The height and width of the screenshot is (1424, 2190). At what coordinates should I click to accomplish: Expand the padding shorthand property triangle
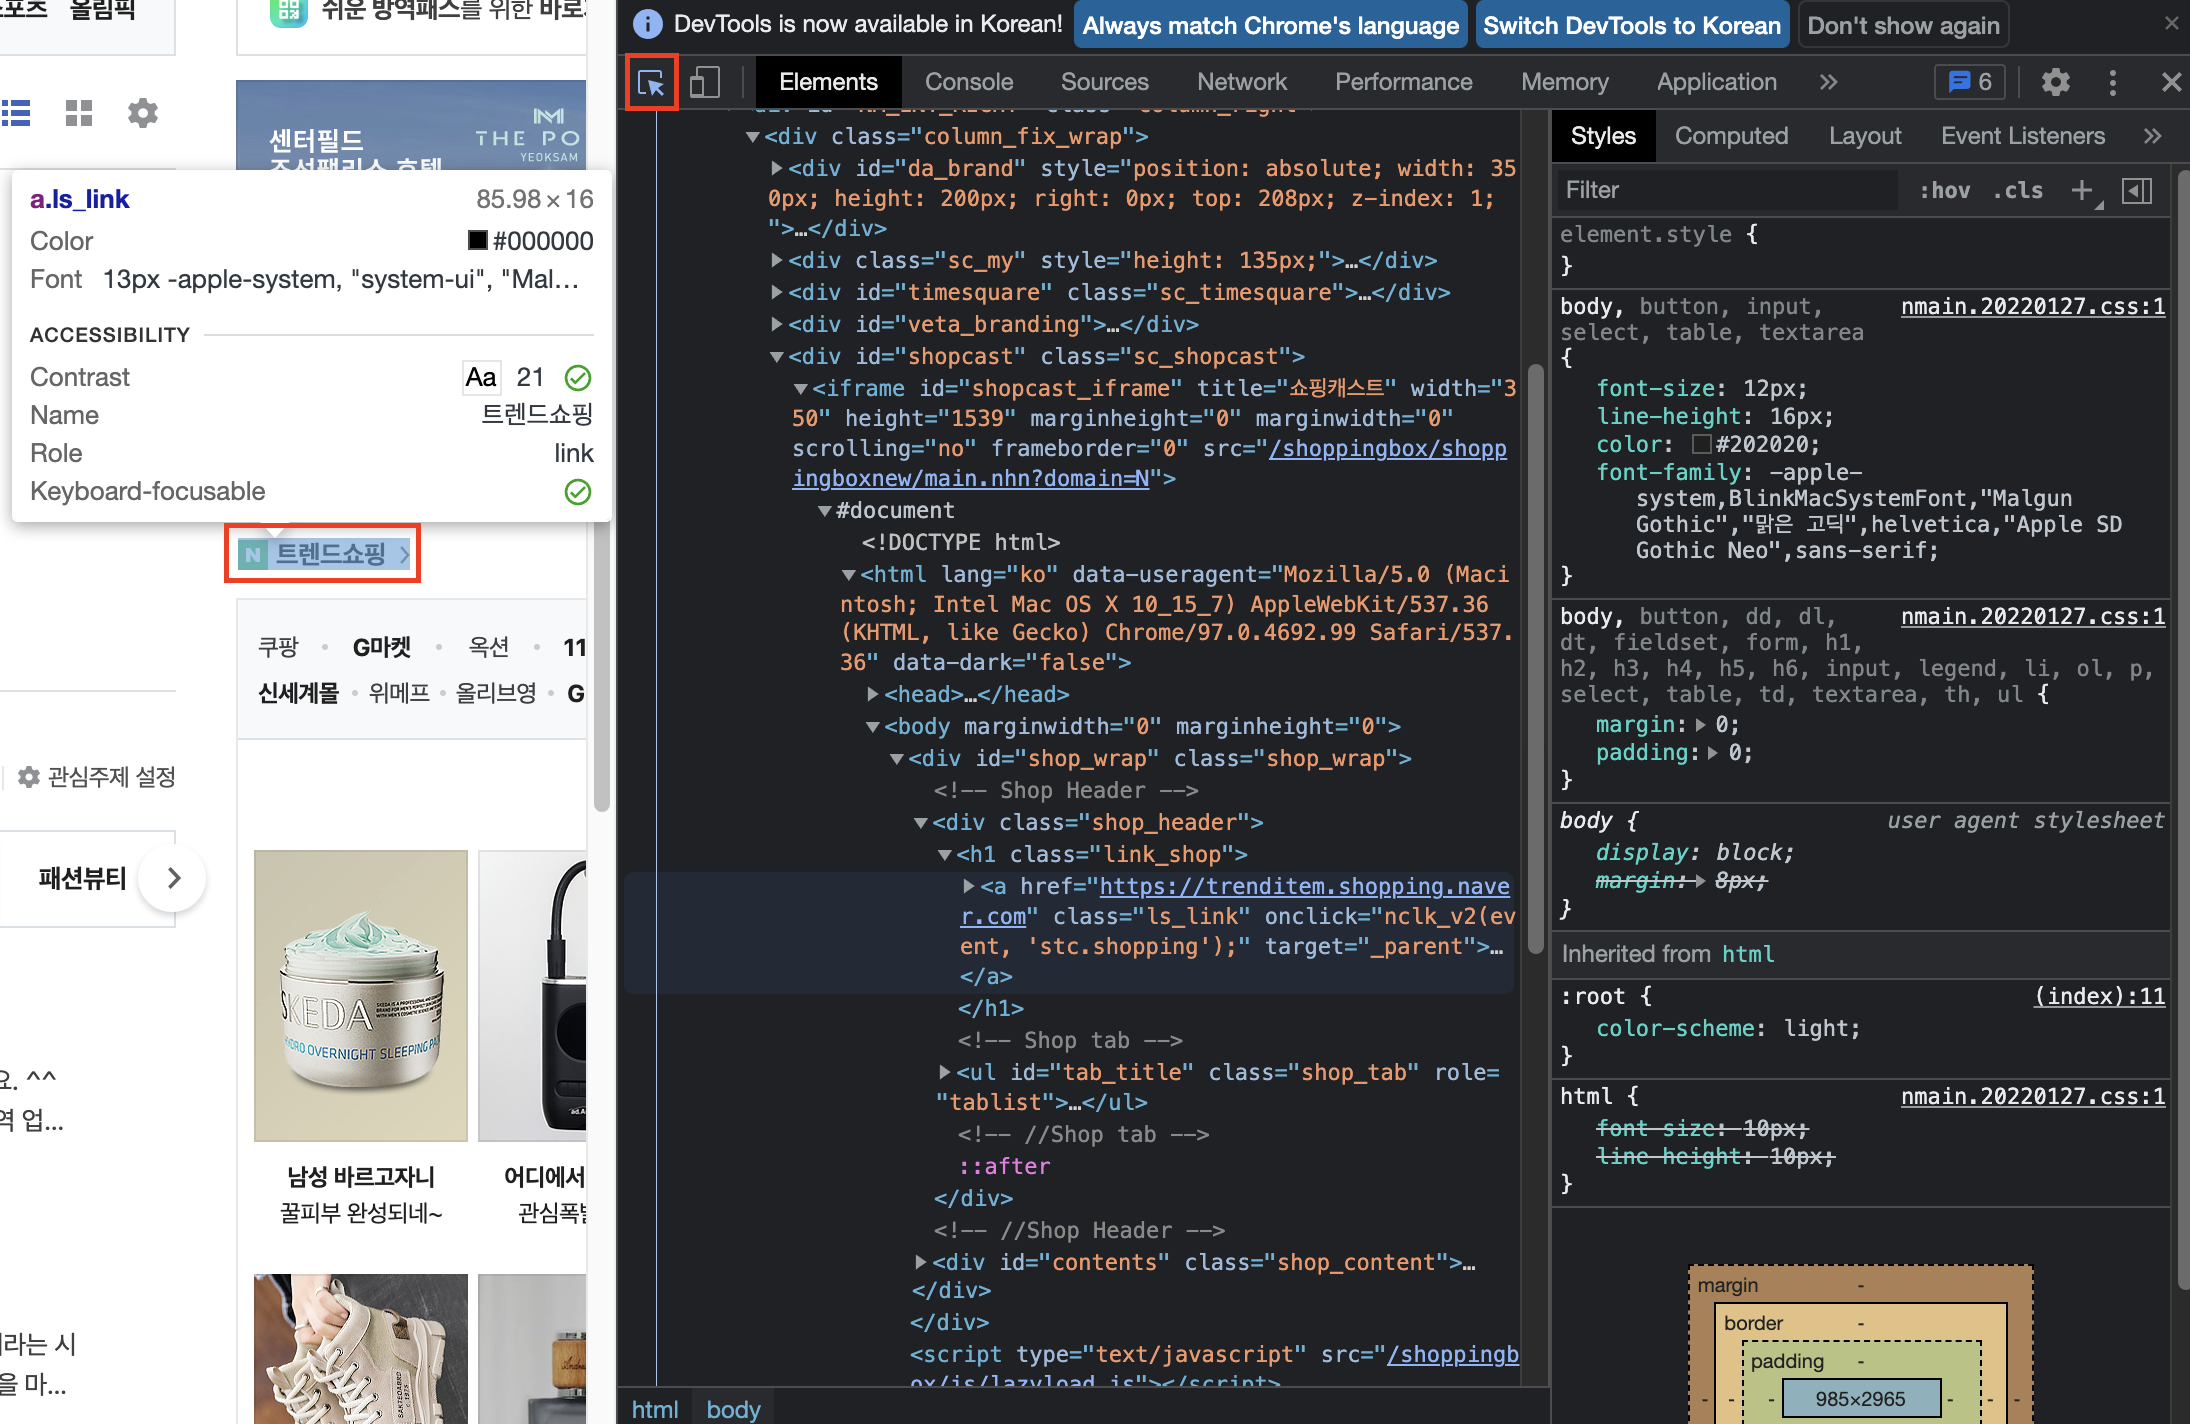1713,753
